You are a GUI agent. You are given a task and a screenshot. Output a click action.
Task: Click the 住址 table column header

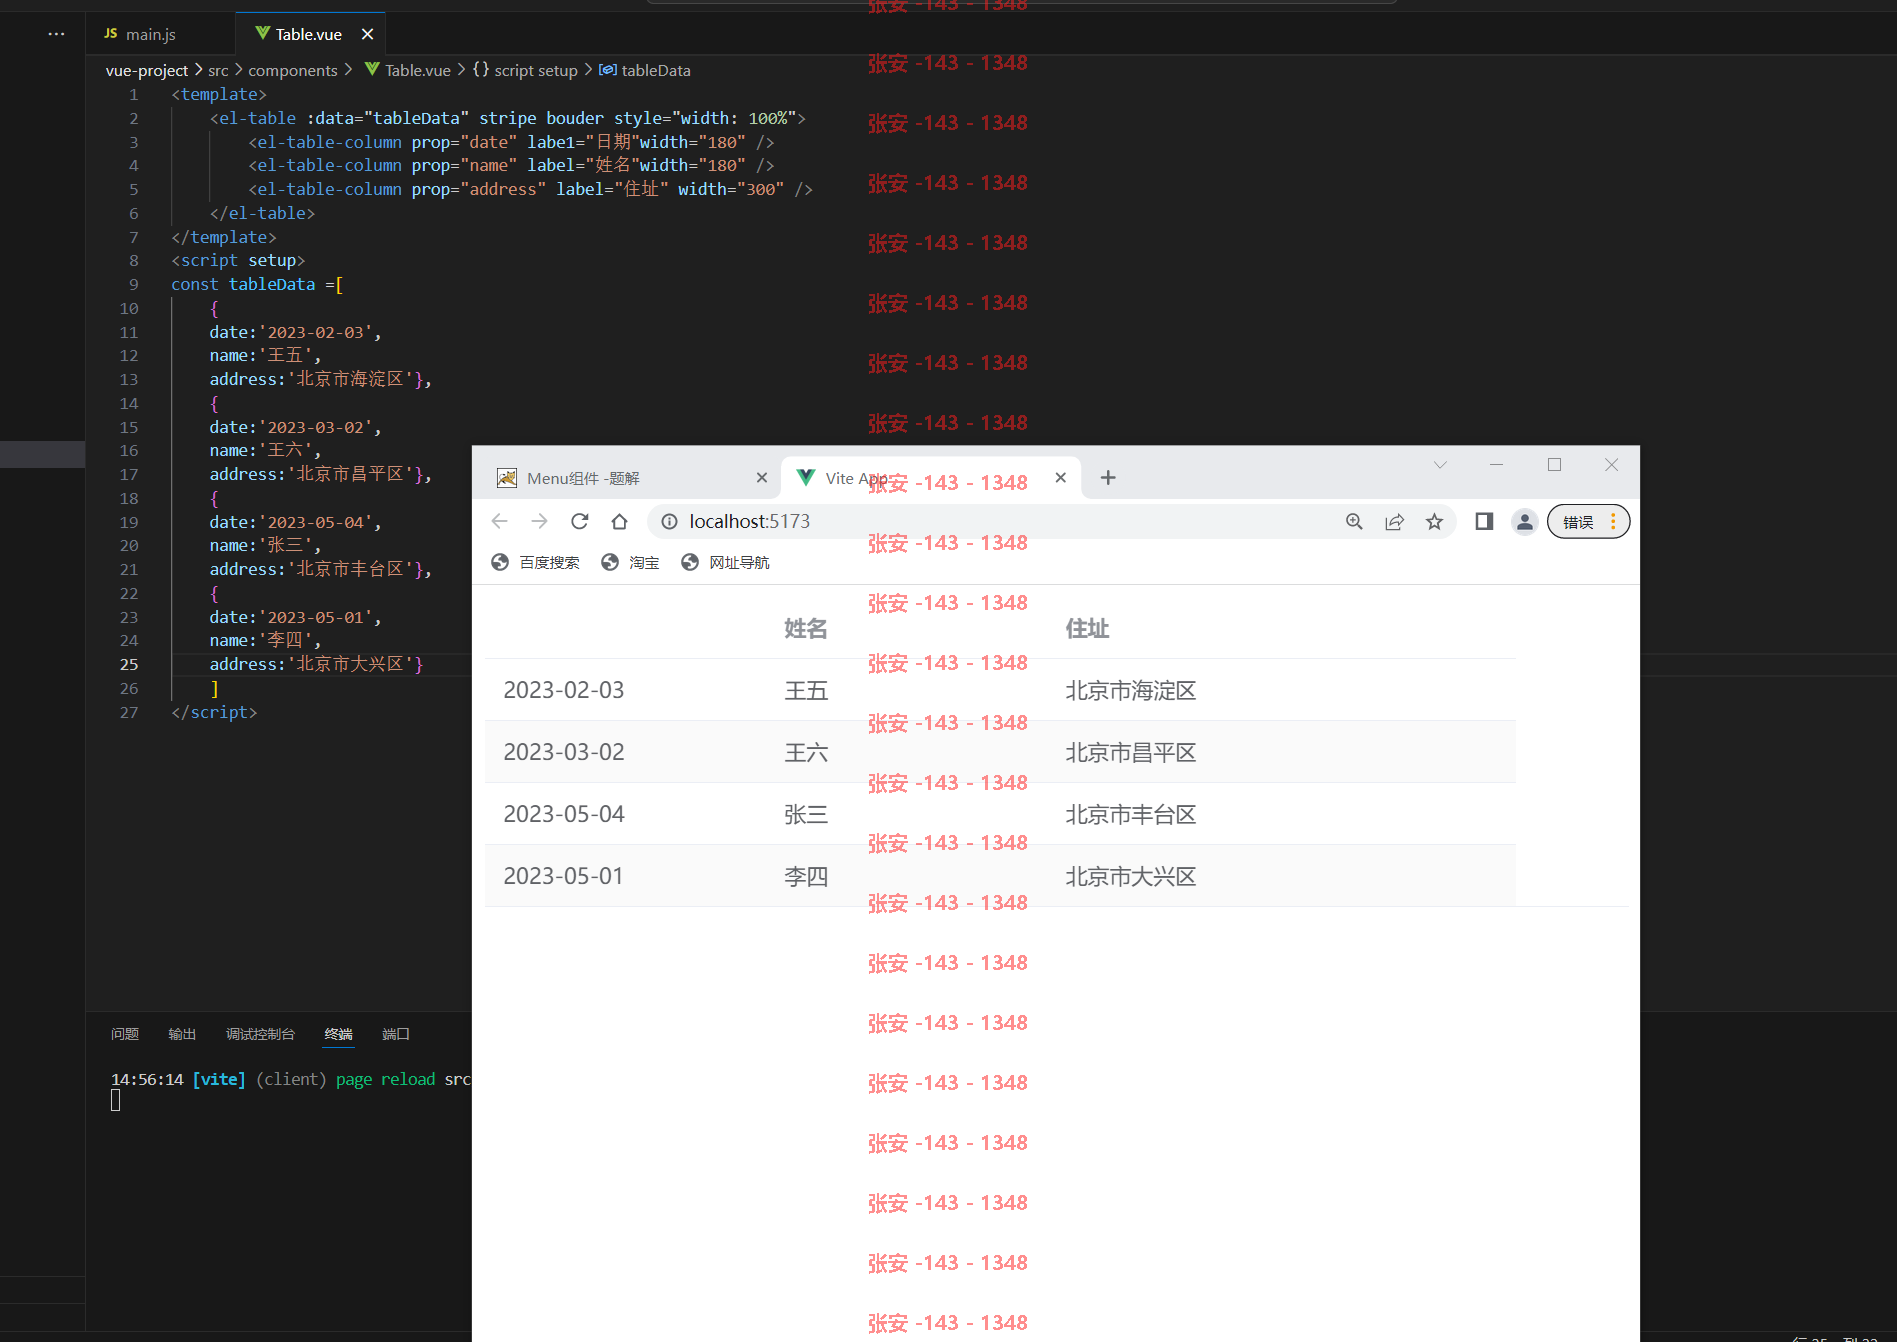pos(1087,628)
